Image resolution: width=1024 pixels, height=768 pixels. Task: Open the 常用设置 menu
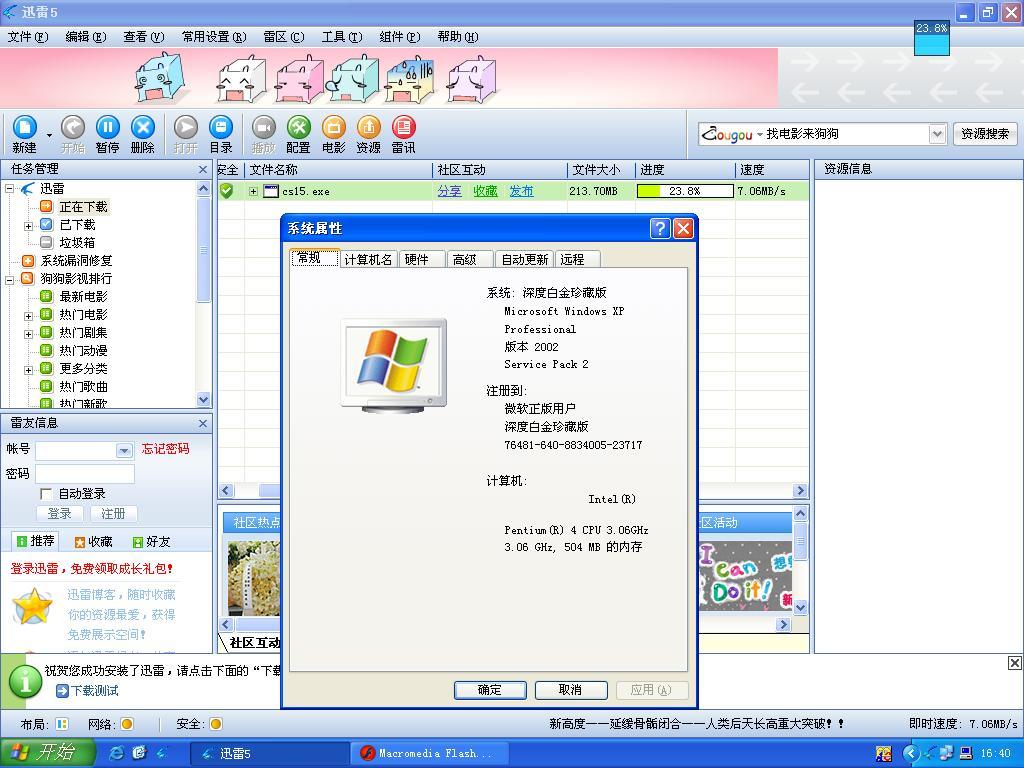[x=214, y=37]
